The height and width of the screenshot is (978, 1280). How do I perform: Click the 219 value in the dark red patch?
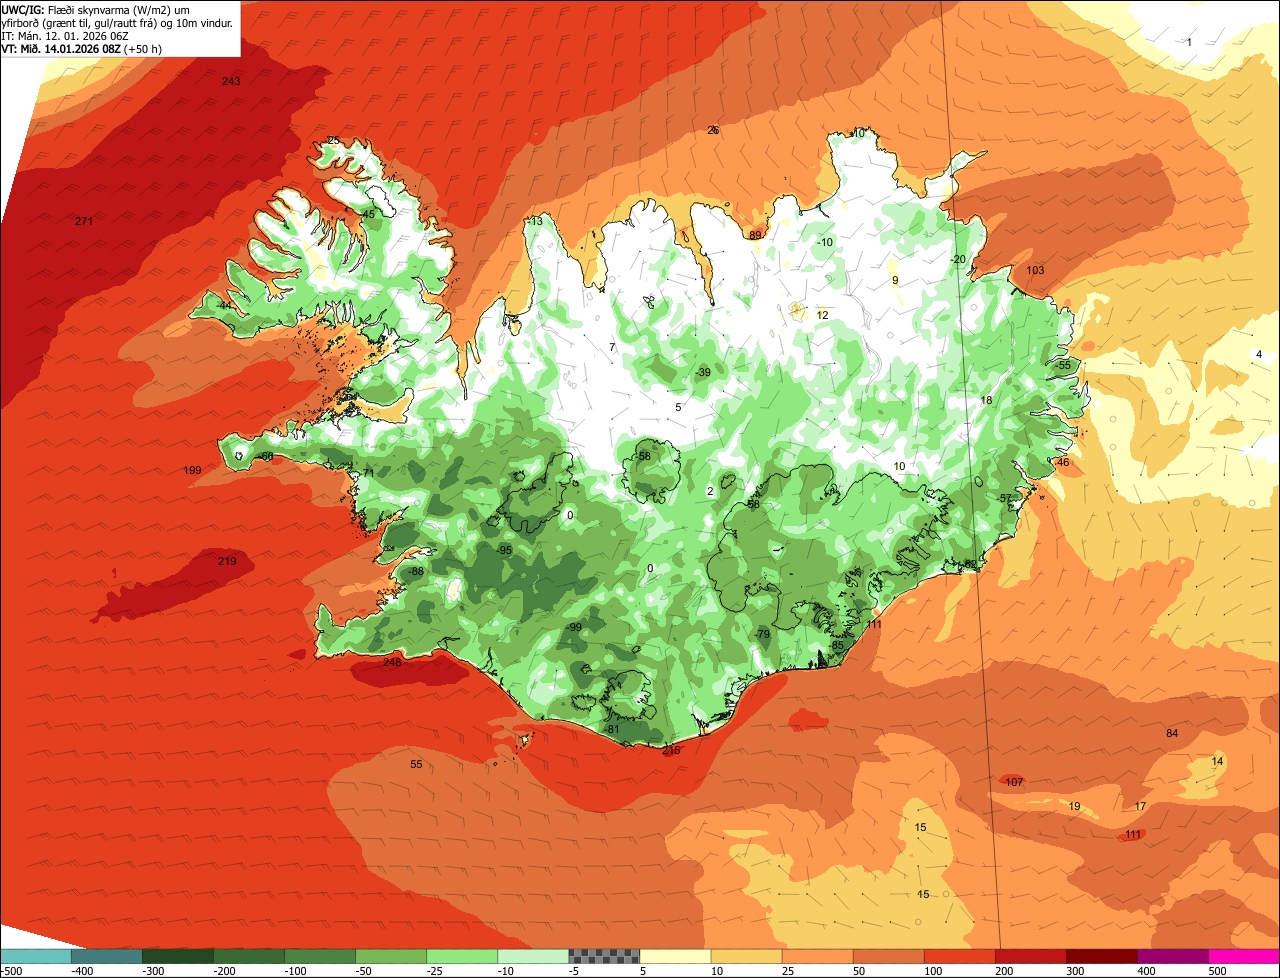coord(227,561)
